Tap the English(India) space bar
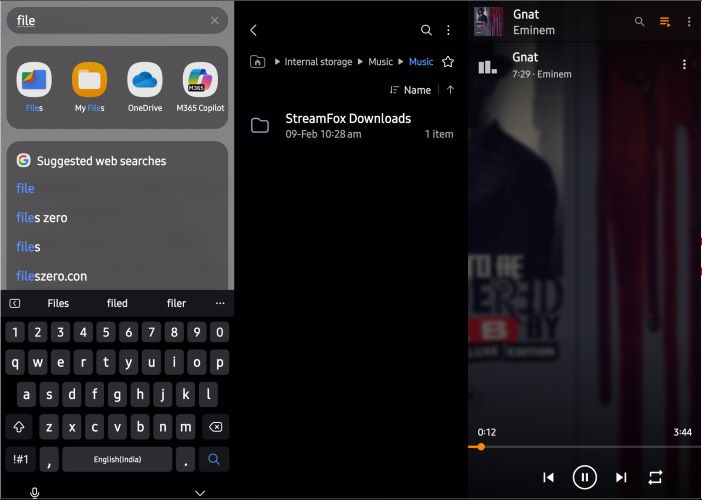 [x=117, y=459]
